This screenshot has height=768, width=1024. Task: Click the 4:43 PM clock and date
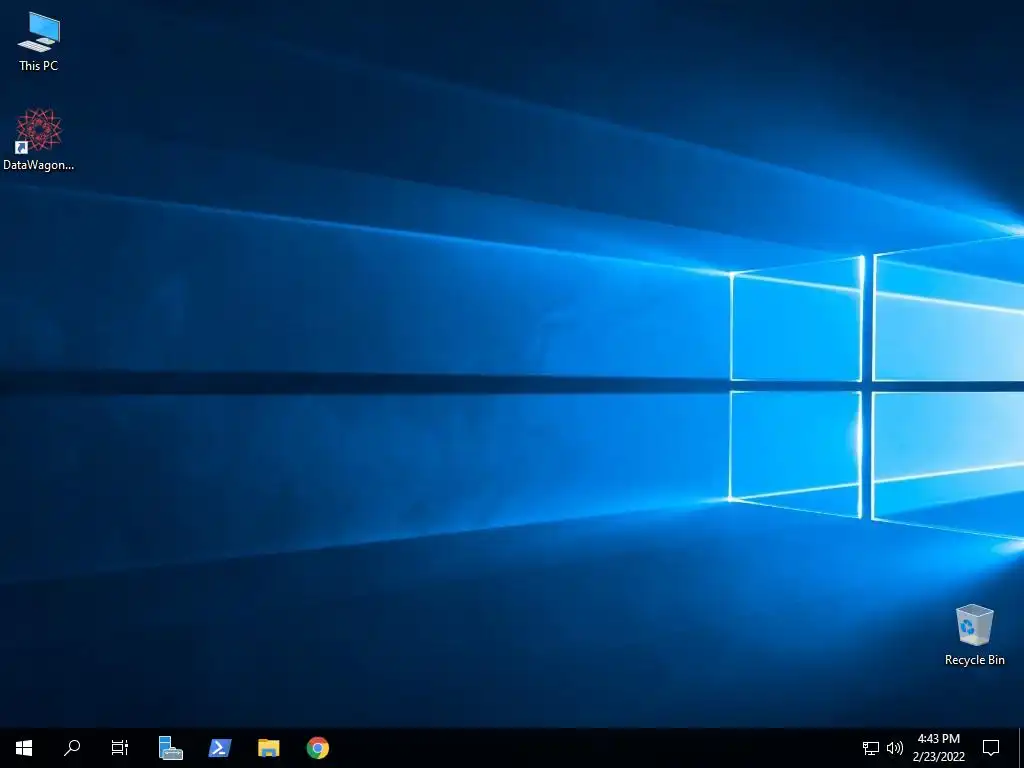[939, 748]
